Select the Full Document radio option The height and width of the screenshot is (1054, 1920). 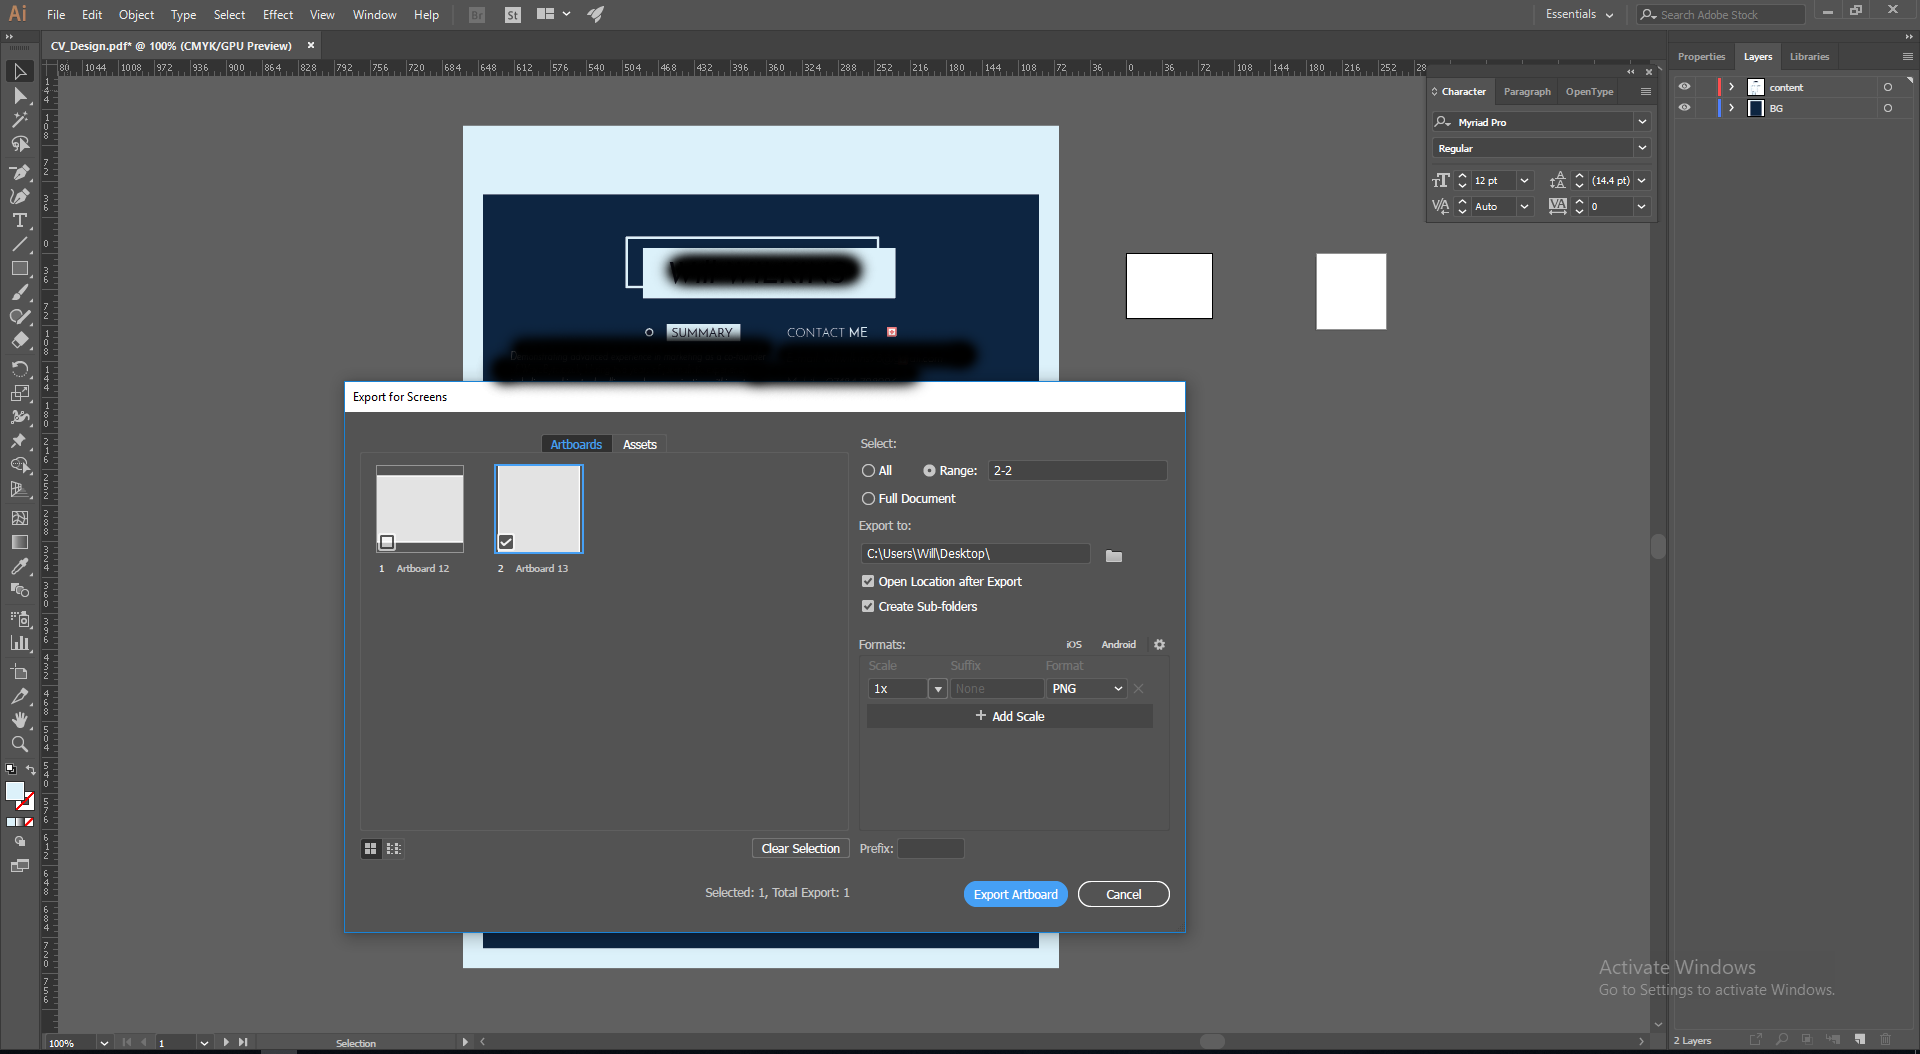868,499
